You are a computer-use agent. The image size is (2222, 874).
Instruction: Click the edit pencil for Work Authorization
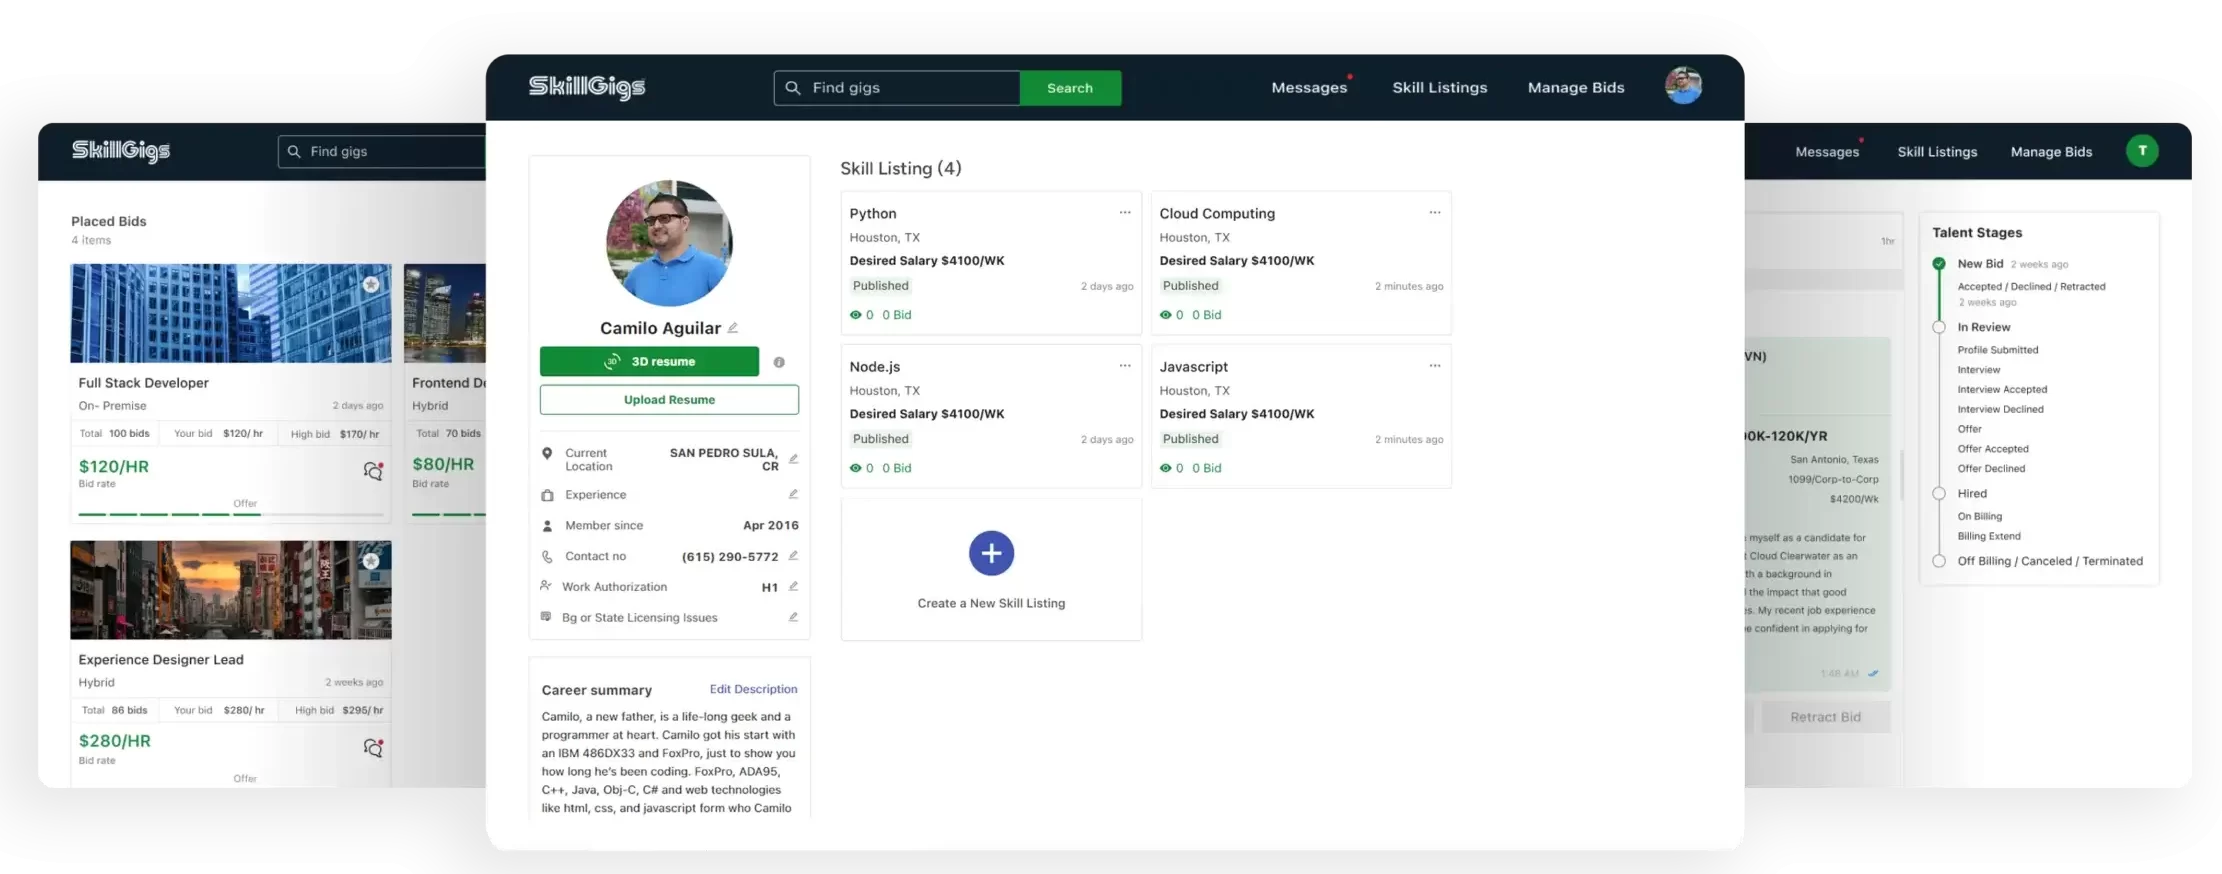793,587
